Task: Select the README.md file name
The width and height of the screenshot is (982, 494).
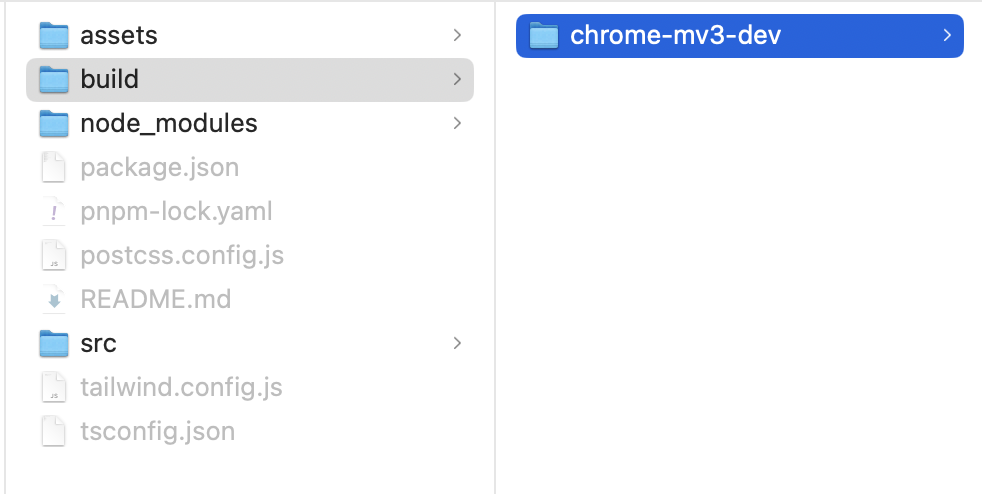Action: coord(156,299)
